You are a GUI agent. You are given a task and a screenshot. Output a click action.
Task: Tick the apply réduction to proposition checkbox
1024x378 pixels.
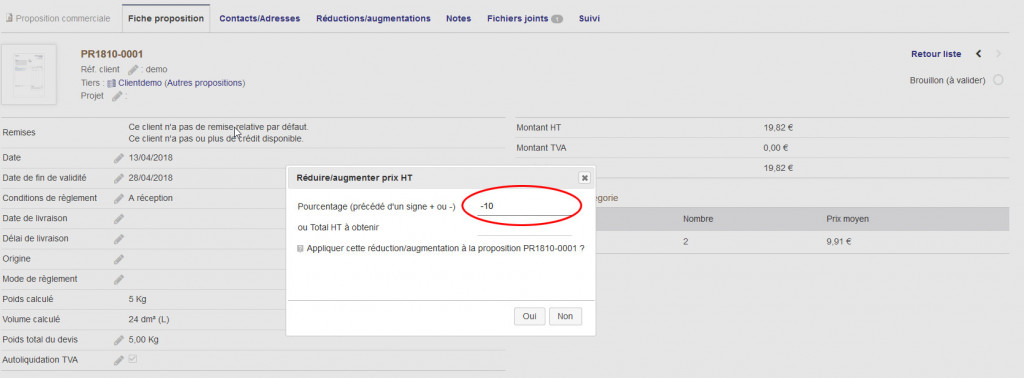(x=300, y=249)
